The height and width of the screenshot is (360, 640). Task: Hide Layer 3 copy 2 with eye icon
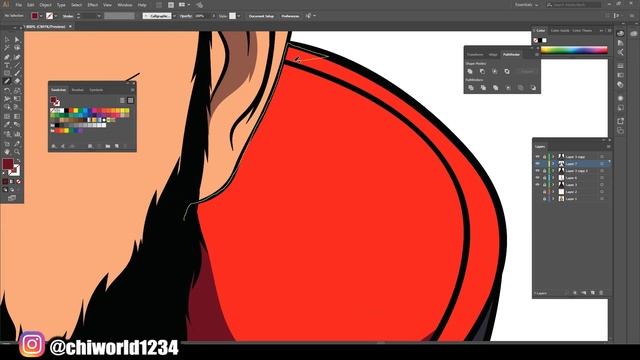pyautogui.click(x=538, y=171)
